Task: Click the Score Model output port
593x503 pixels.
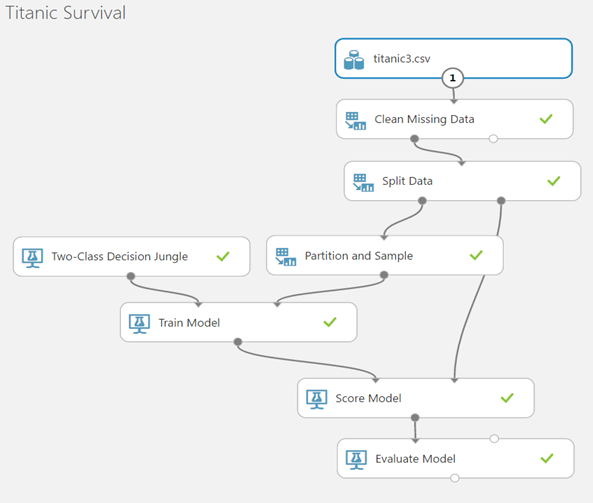Action: pos(415,418)
